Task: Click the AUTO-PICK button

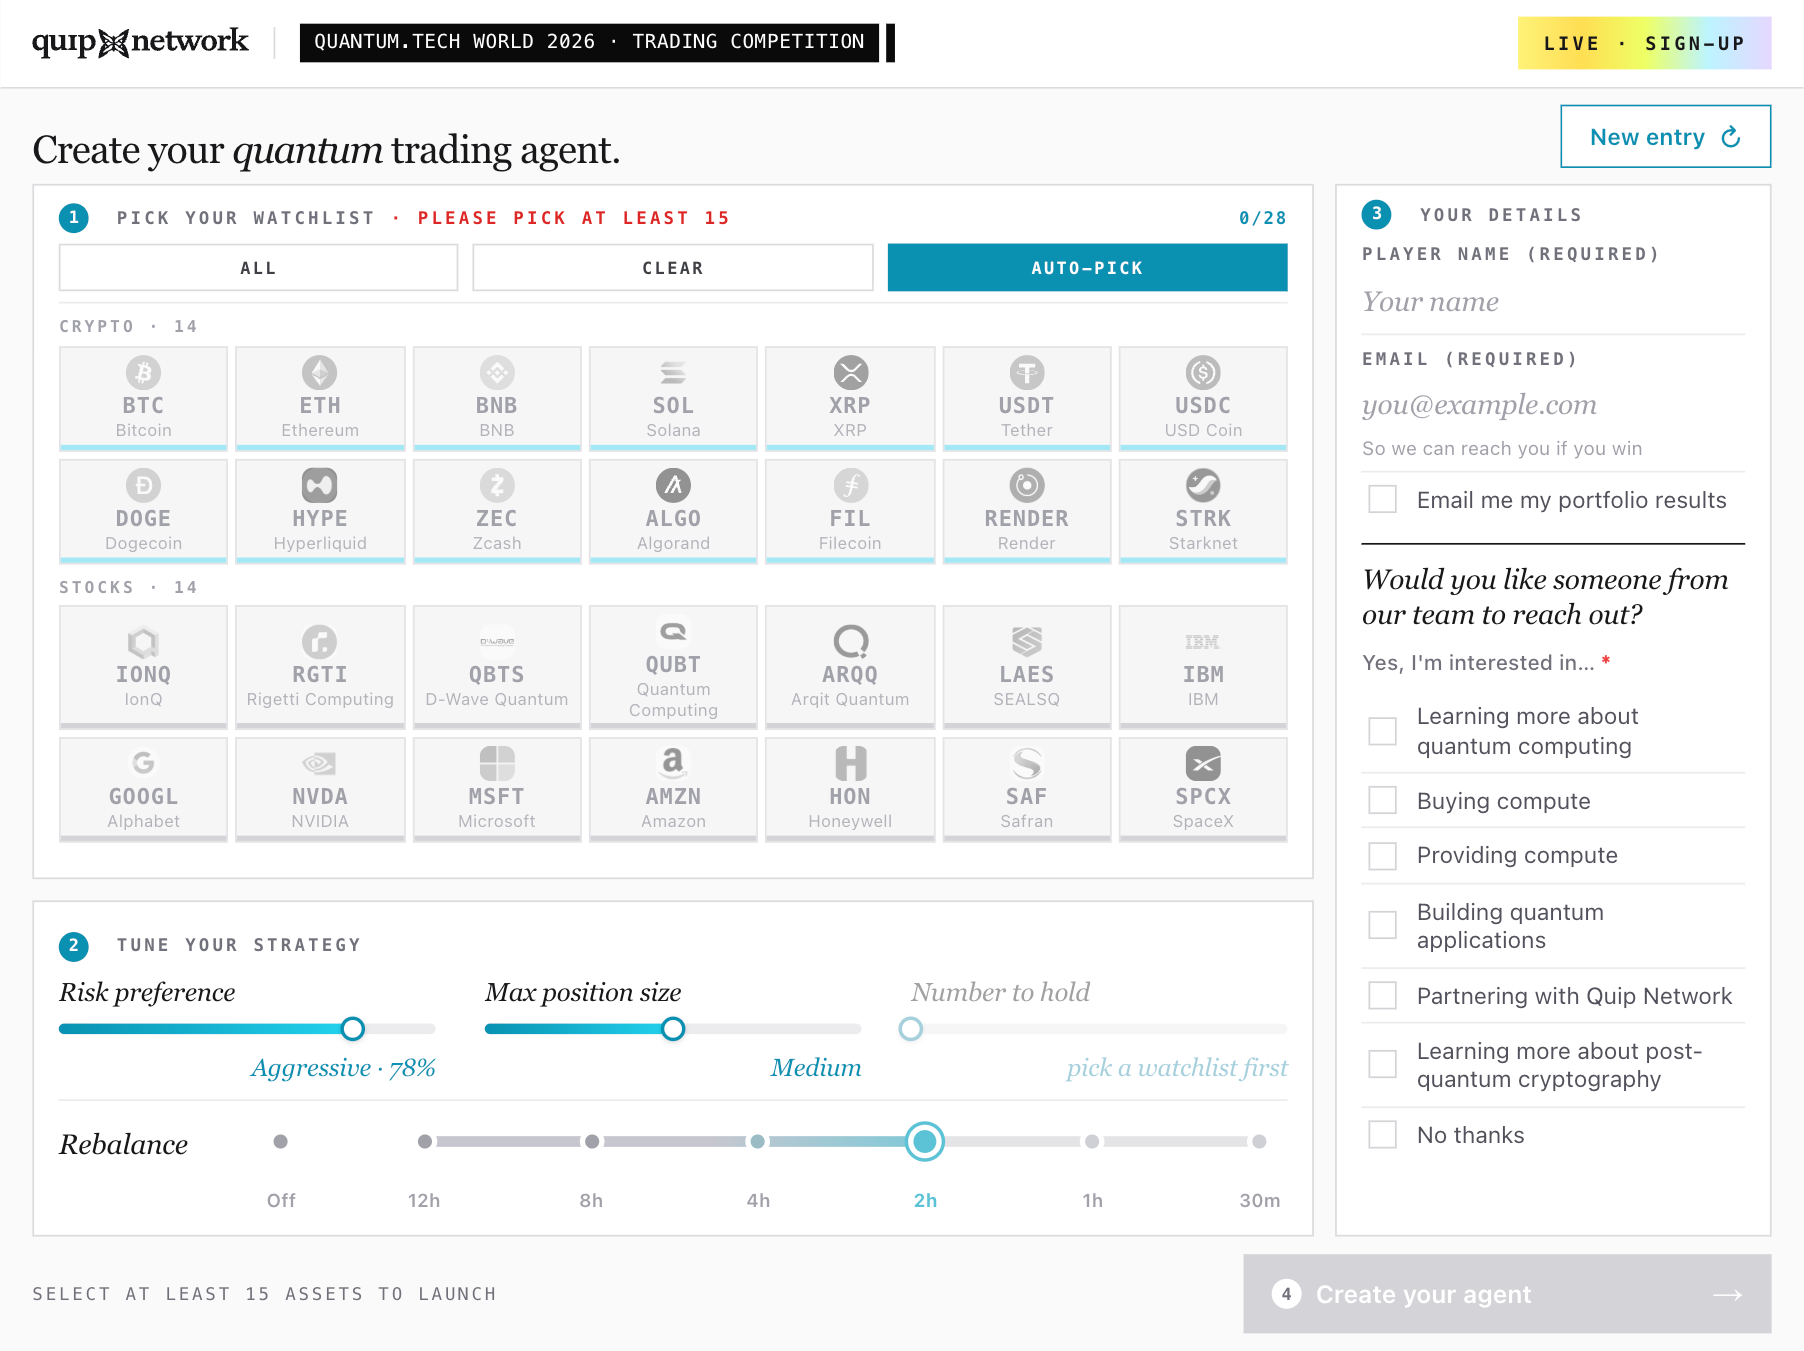Action: (x=1087, y=268)
